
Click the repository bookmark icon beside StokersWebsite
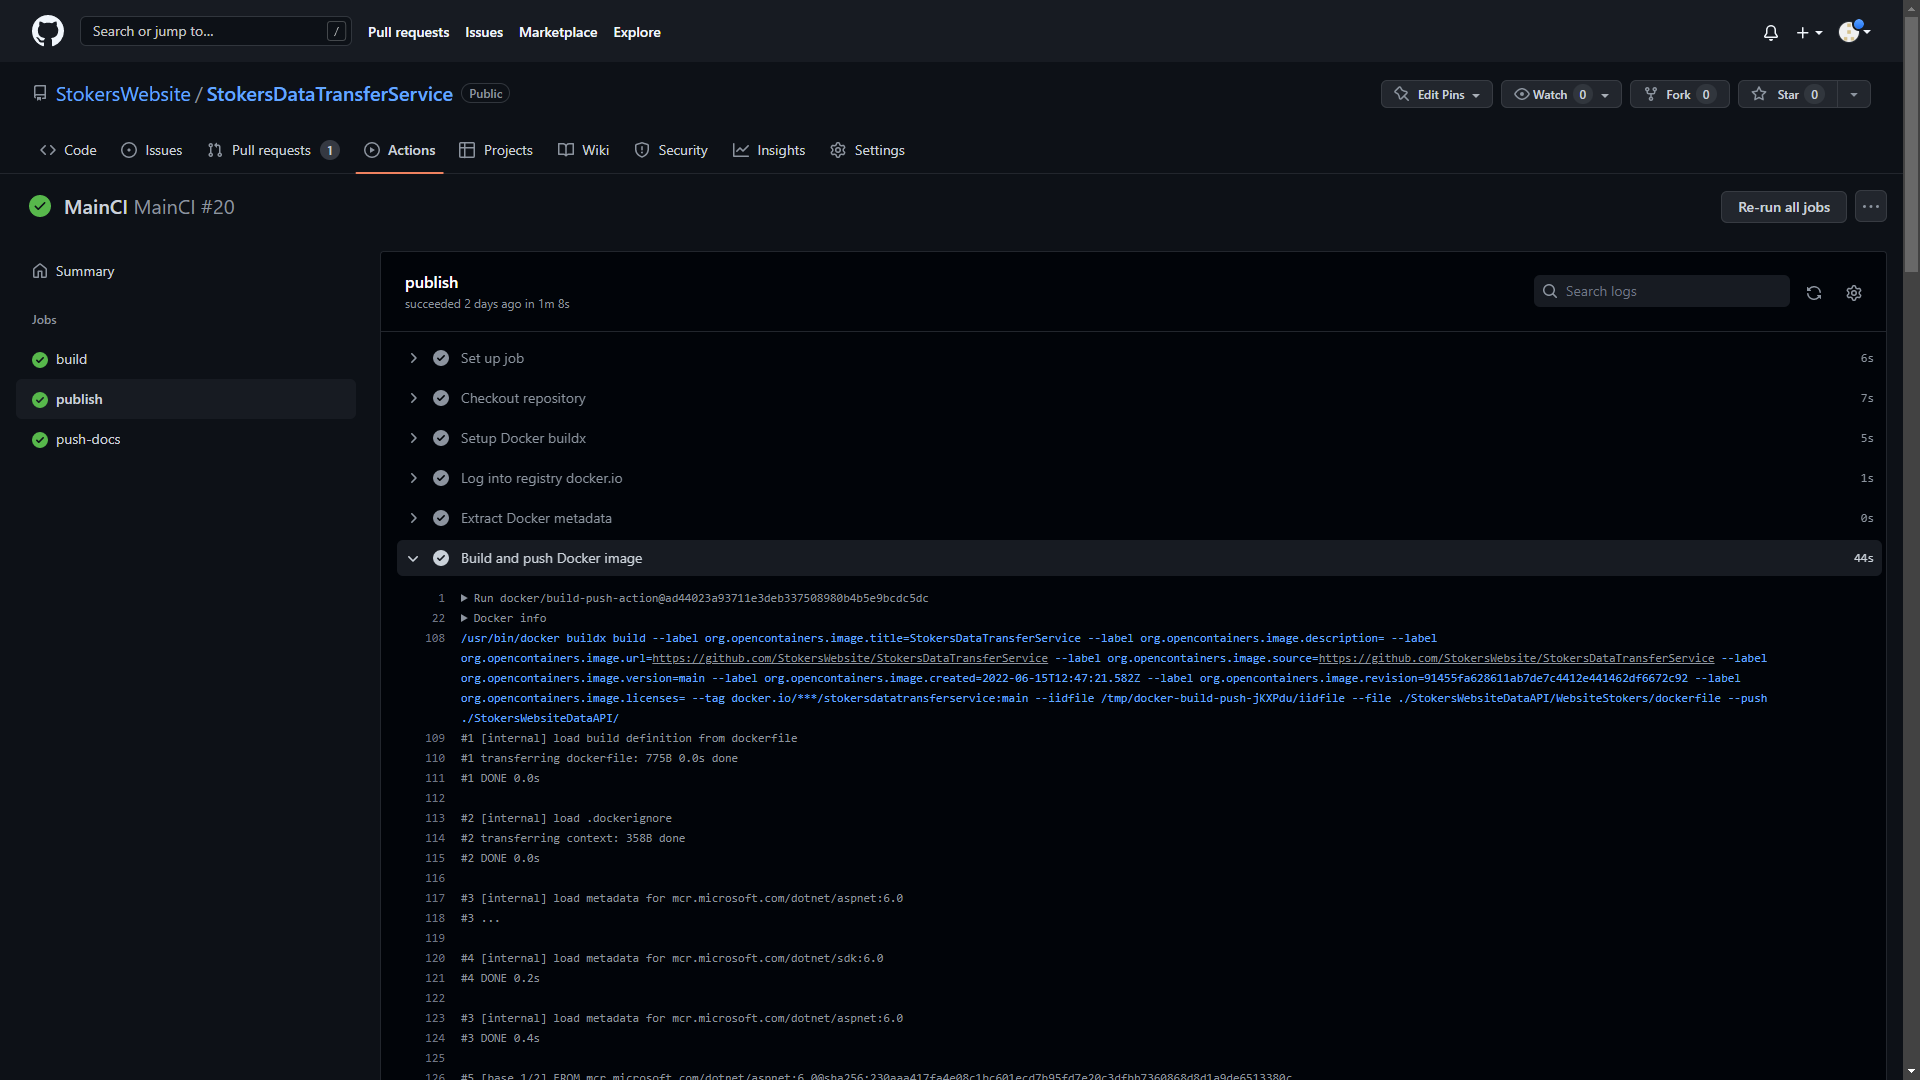(40, 92)
